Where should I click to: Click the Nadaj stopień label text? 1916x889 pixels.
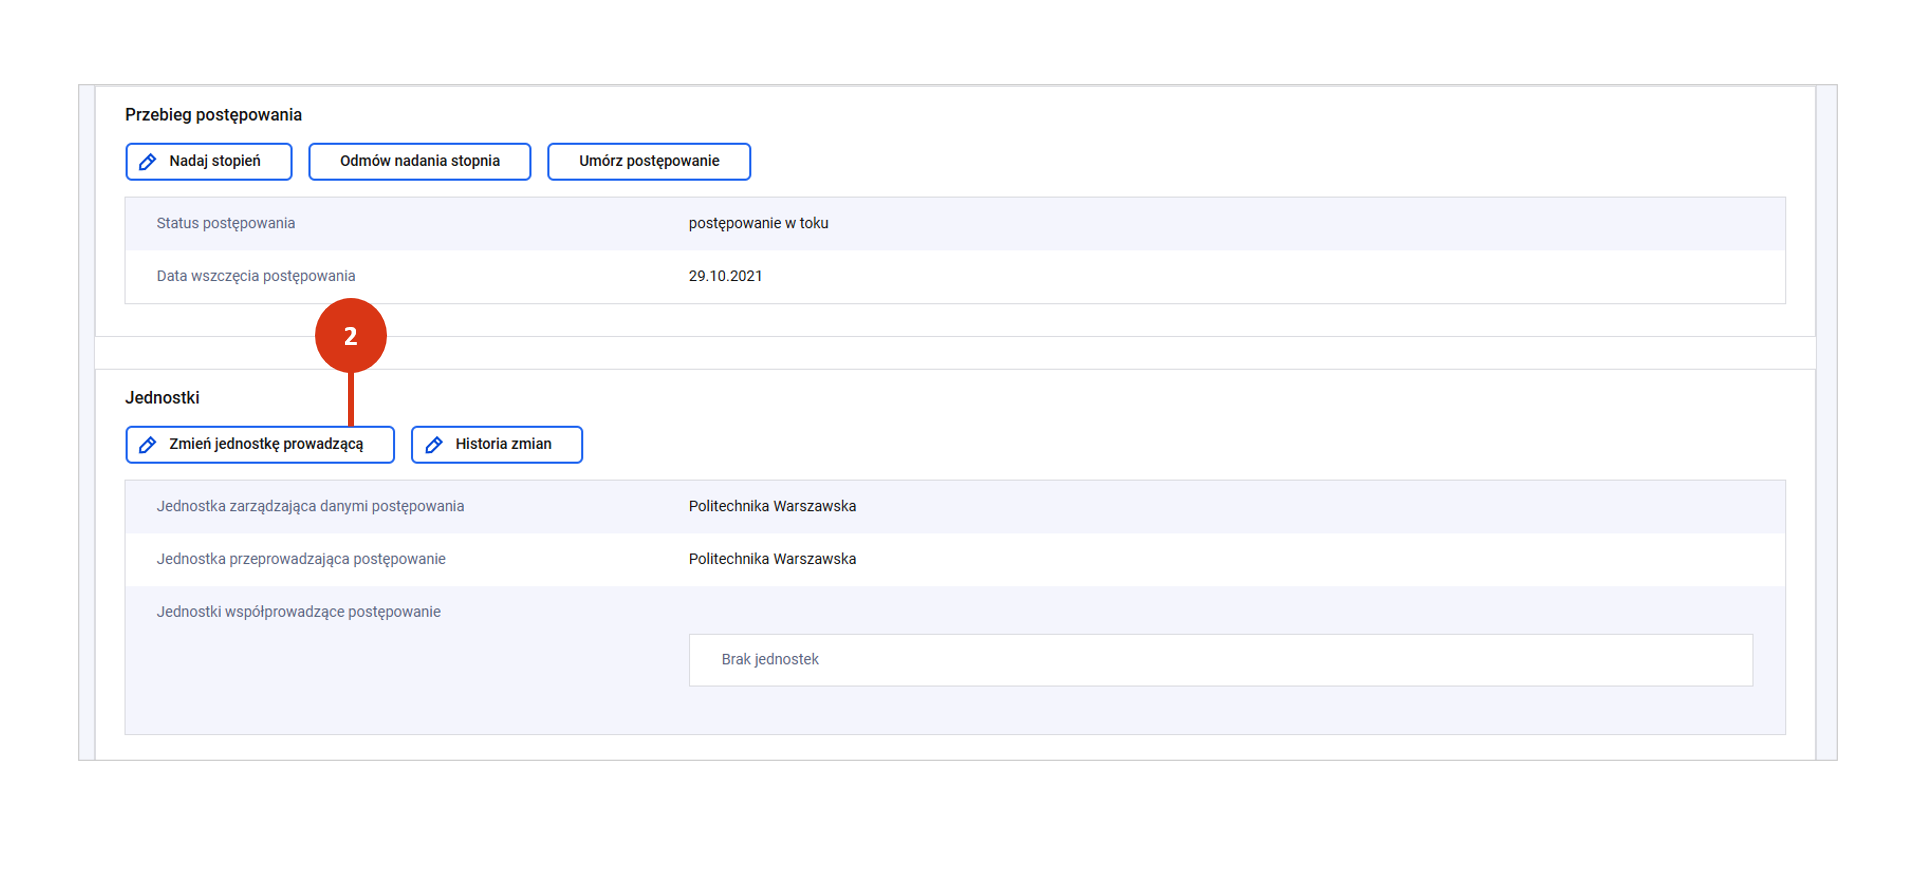click(214, 161)
